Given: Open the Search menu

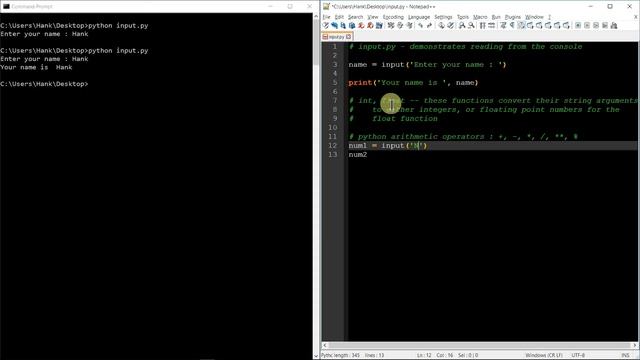Looking at the screenshot, I should (356, 17).
